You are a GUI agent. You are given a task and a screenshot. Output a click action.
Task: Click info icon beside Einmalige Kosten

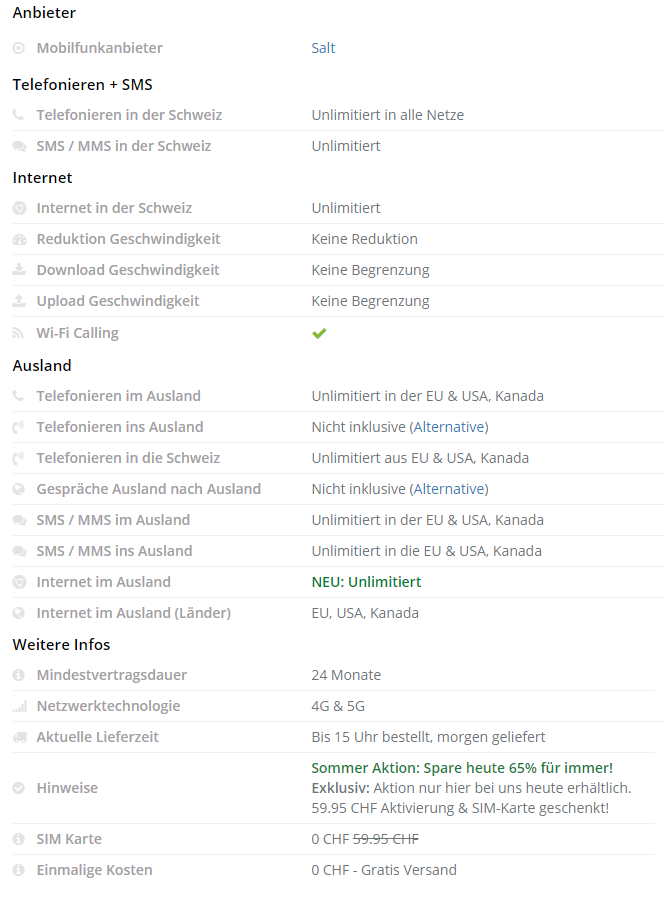(19, 870)
